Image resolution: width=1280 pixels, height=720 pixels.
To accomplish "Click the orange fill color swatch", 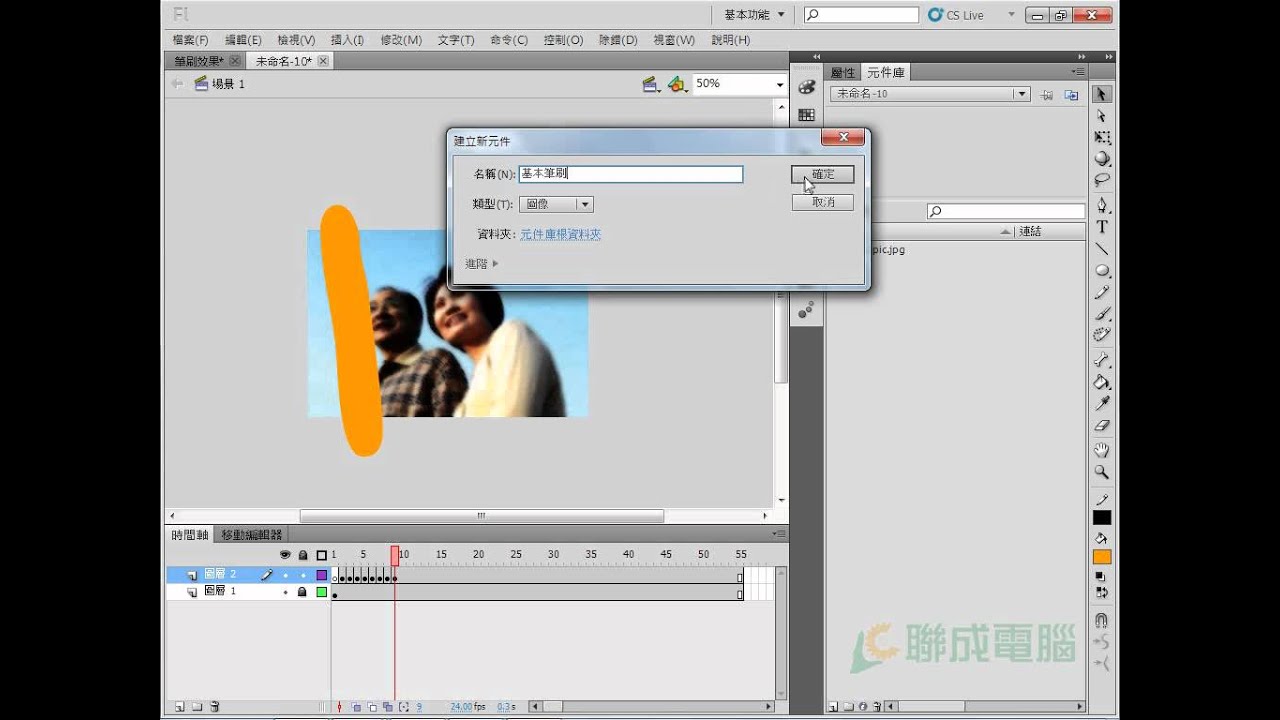I will [x=1101, y=558].
